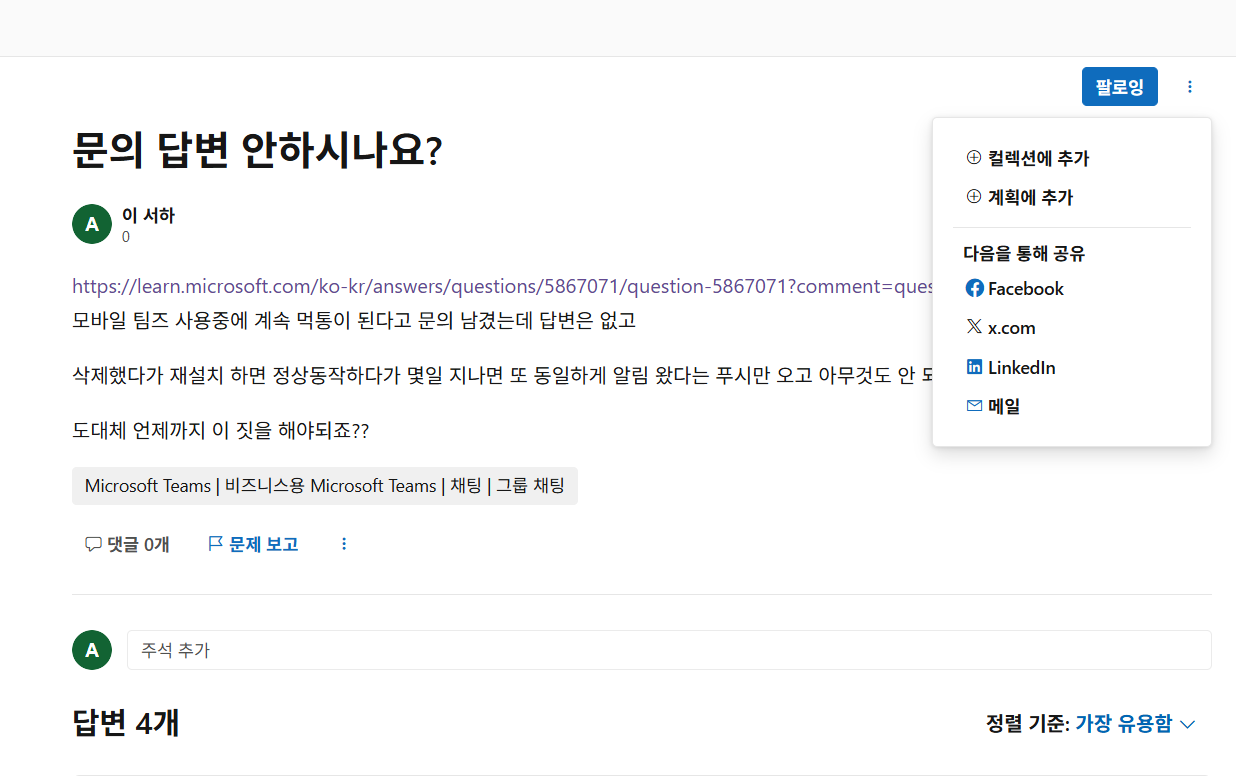Click the 다음을 통해 공유 label
This screenshot has width=1236, height=776.
point(1024,253)
